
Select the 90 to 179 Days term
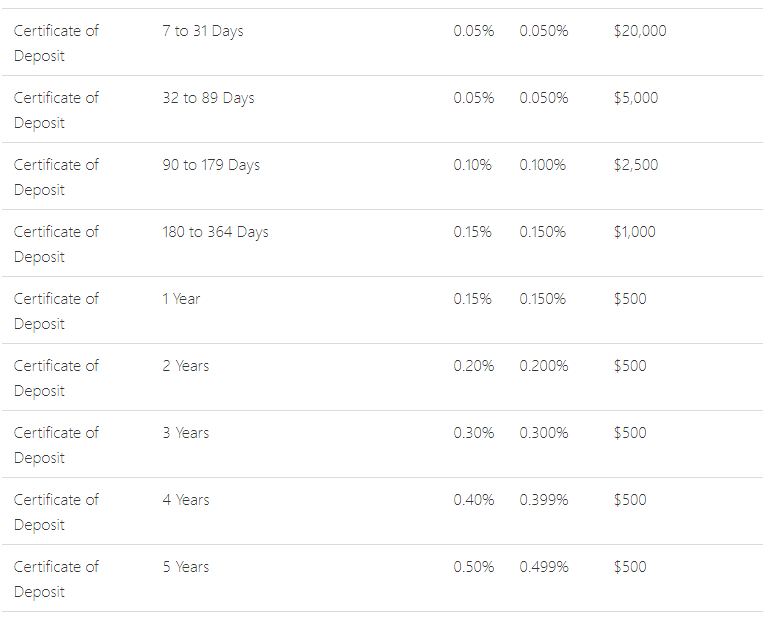point(211,165)
